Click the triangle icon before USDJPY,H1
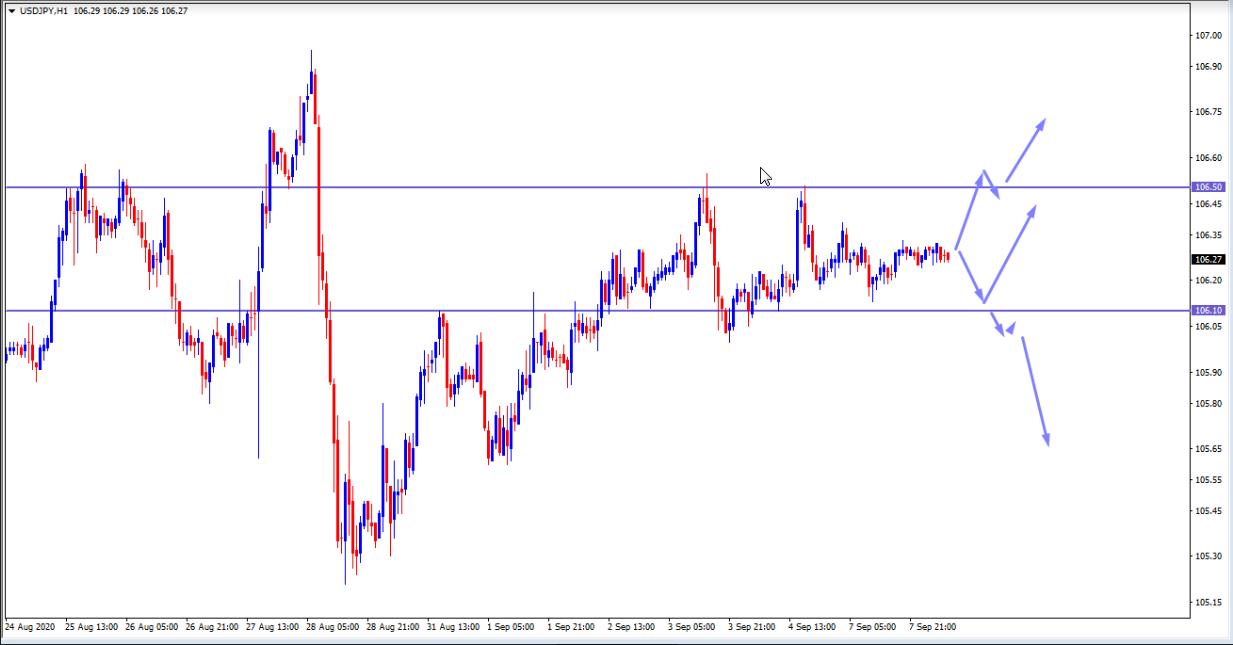 click(11, 11)
